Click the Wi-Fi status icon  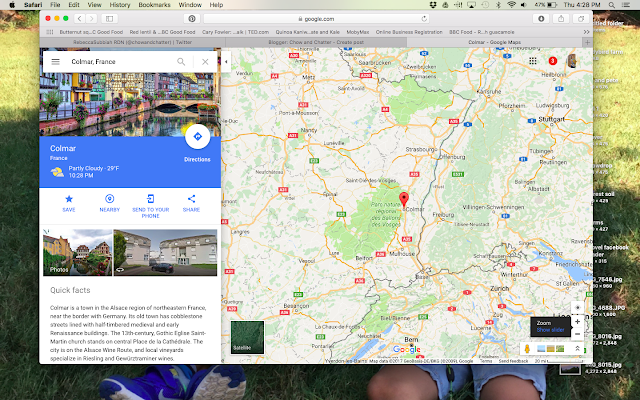(x=511, y=5)
